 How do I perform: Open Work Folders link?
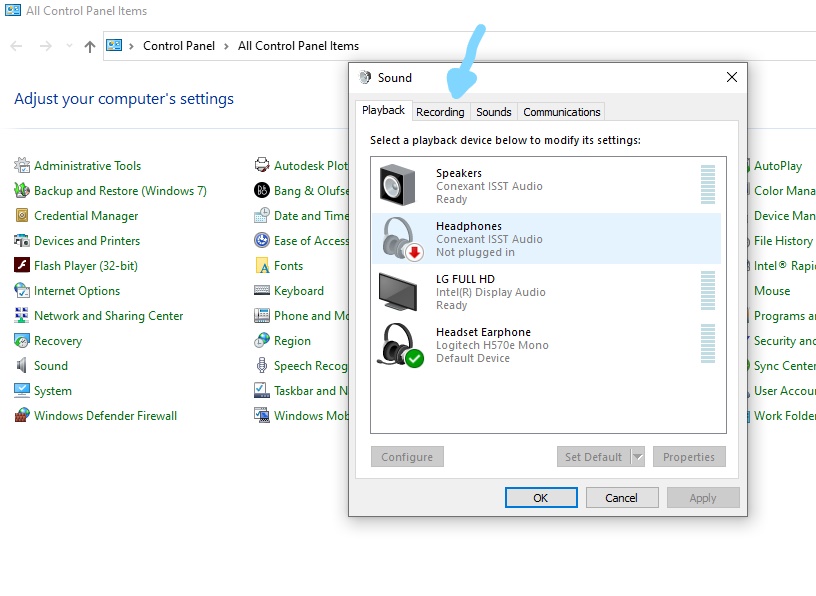pyautogui.click(x=784, y=415)
